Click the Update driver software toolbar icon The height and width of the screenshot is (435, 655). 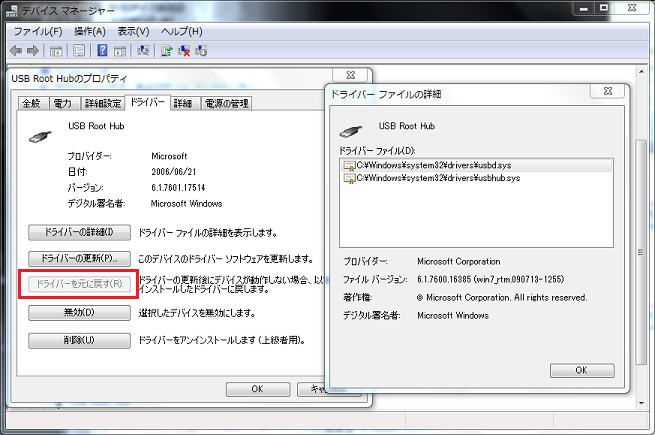[x=167, y=51]
